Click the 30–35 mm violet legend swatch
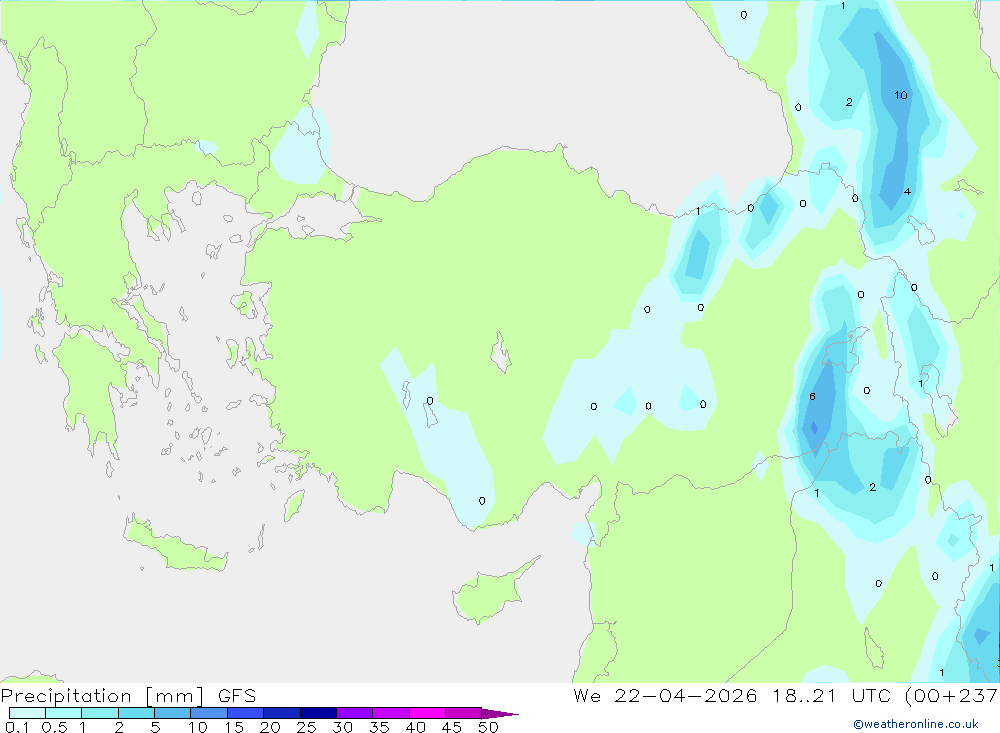Viewport: 1000px width, 733px height. [x=354, y=713]
